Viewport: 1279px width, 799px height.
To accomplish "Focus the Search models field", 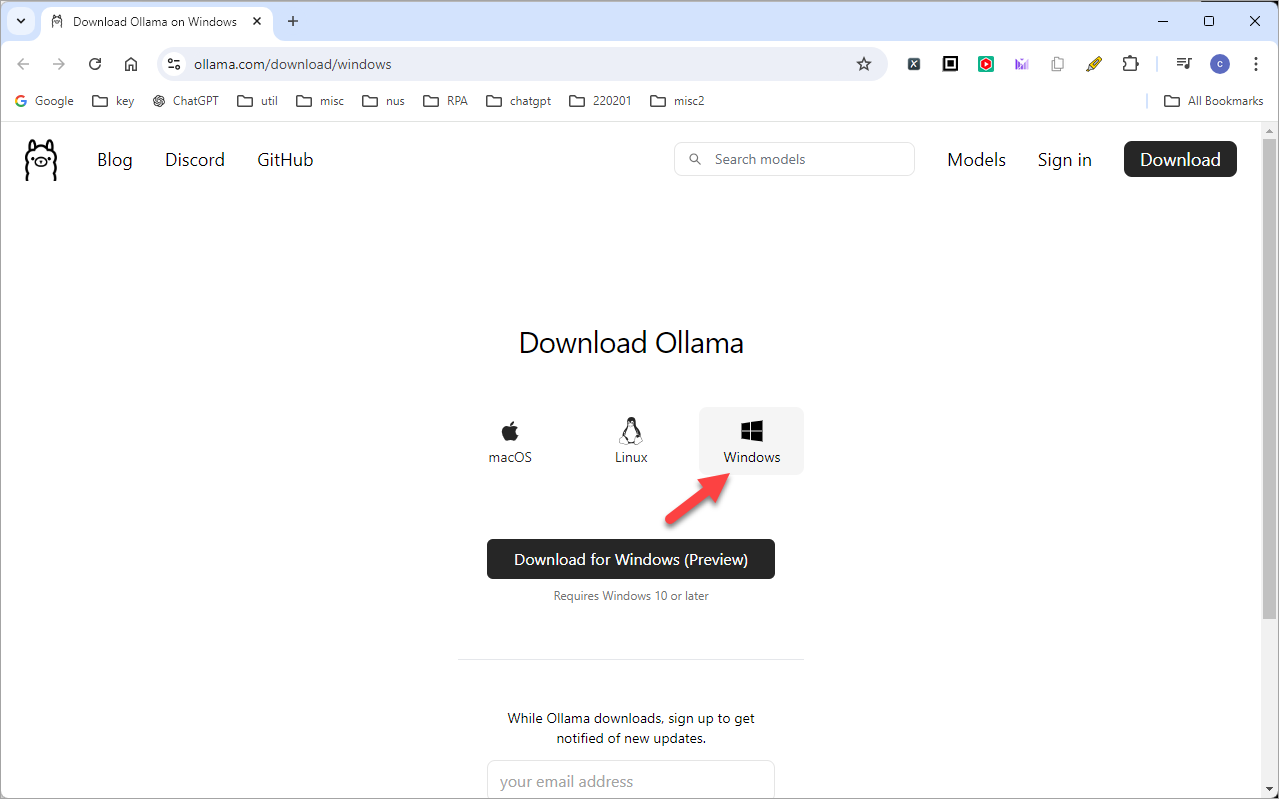I will tap(794, 159).
